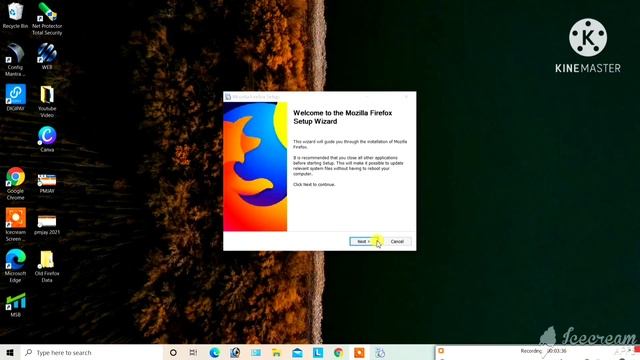Screen dimensions: 640x360
Task: Select the DIGIPAY desktop shortcut
Action: click(x=15, y=98)
